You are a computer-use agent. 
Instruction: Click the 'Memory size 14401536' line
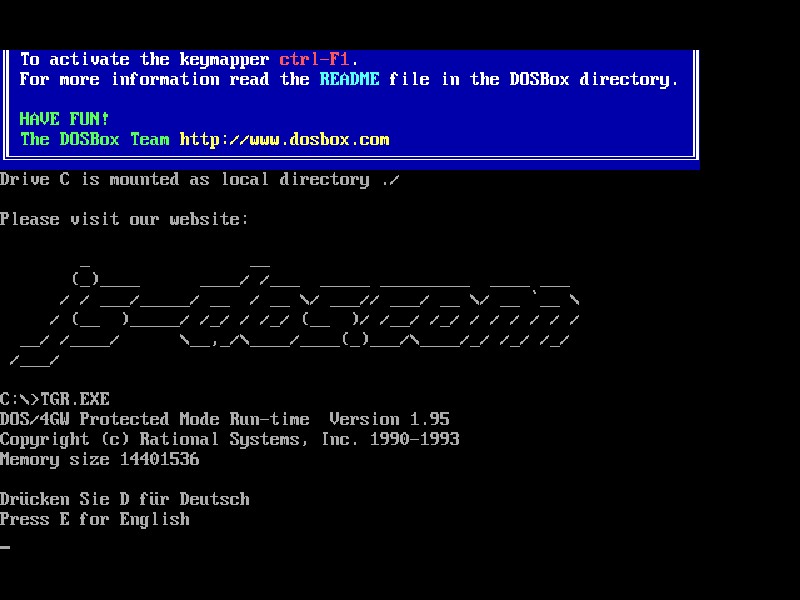[x=99, y=459]
